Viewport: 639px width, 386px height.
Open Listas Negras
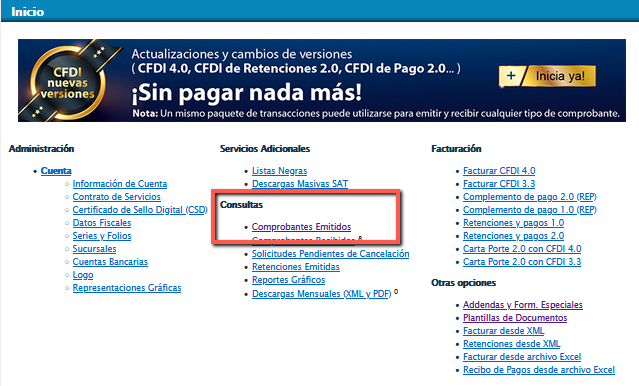(x=280, y=171)
